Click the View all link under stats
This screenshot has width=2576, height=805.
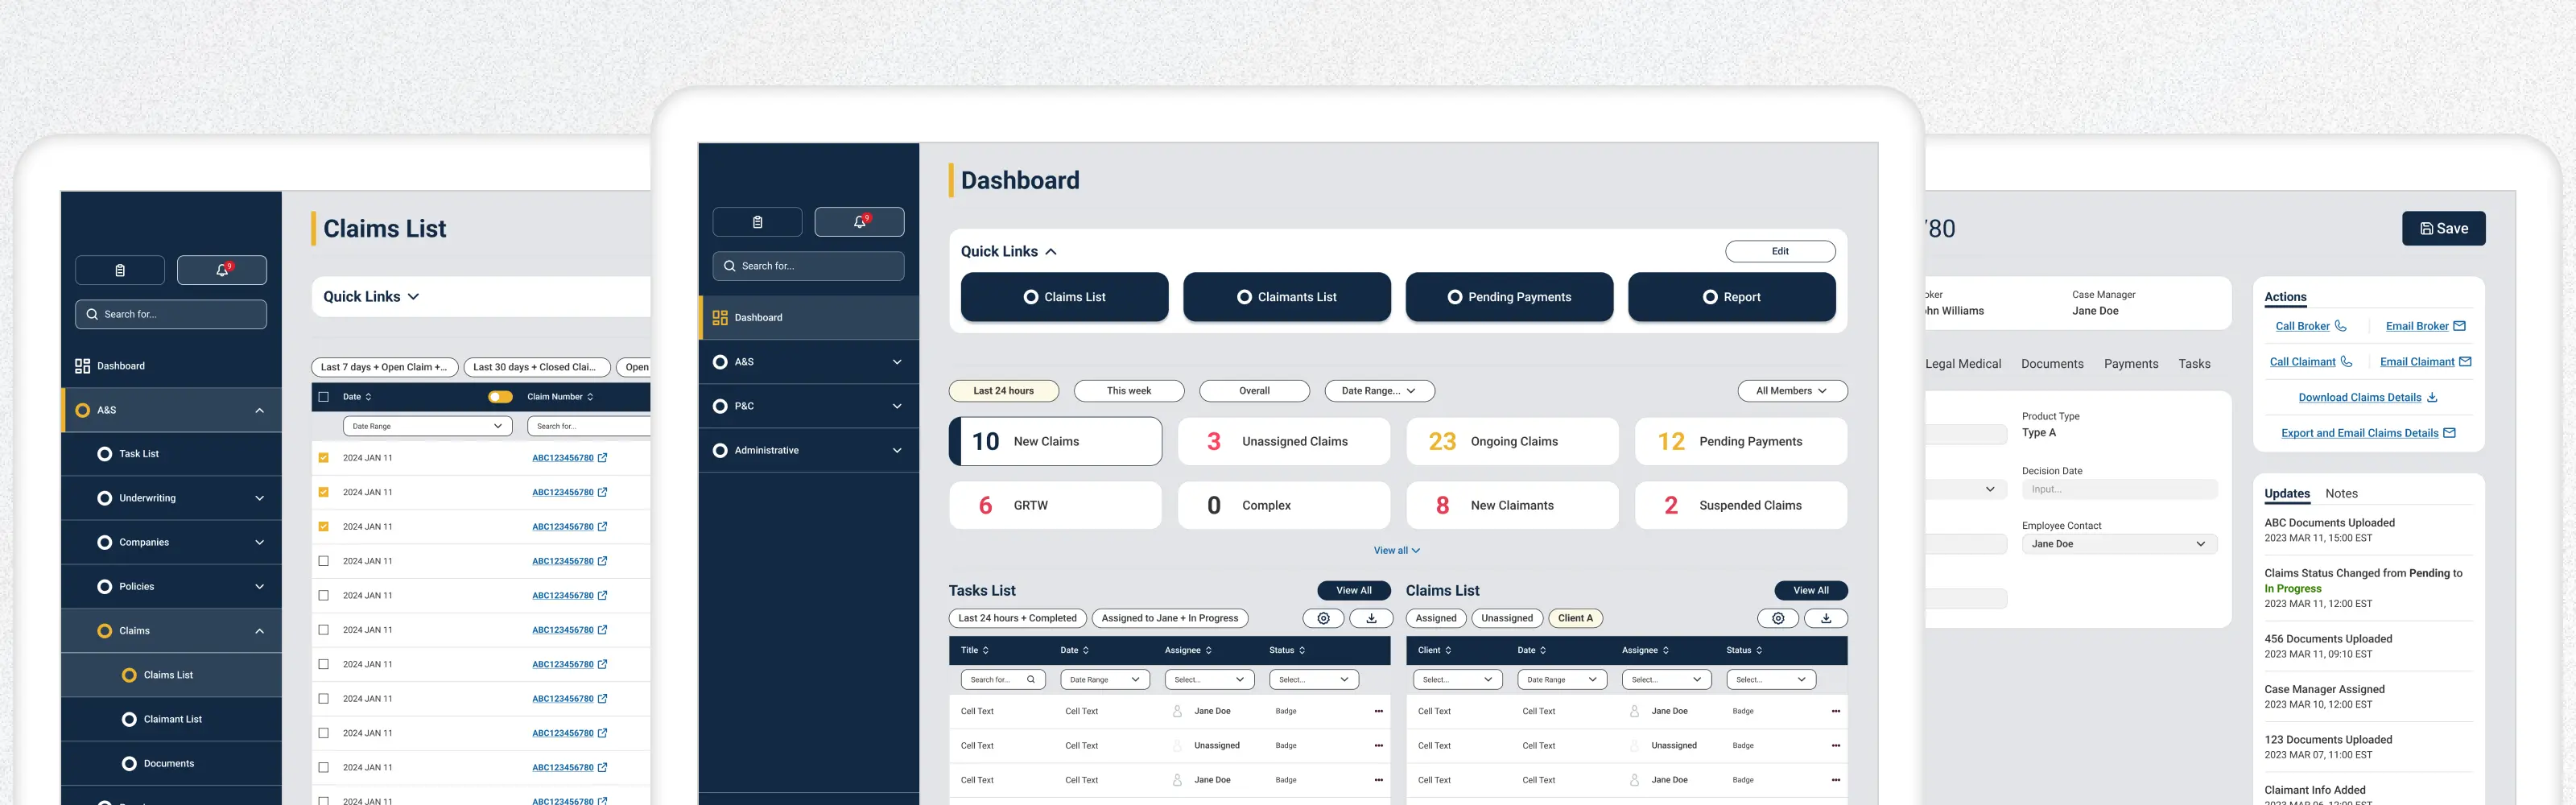tap(1396, 551)
